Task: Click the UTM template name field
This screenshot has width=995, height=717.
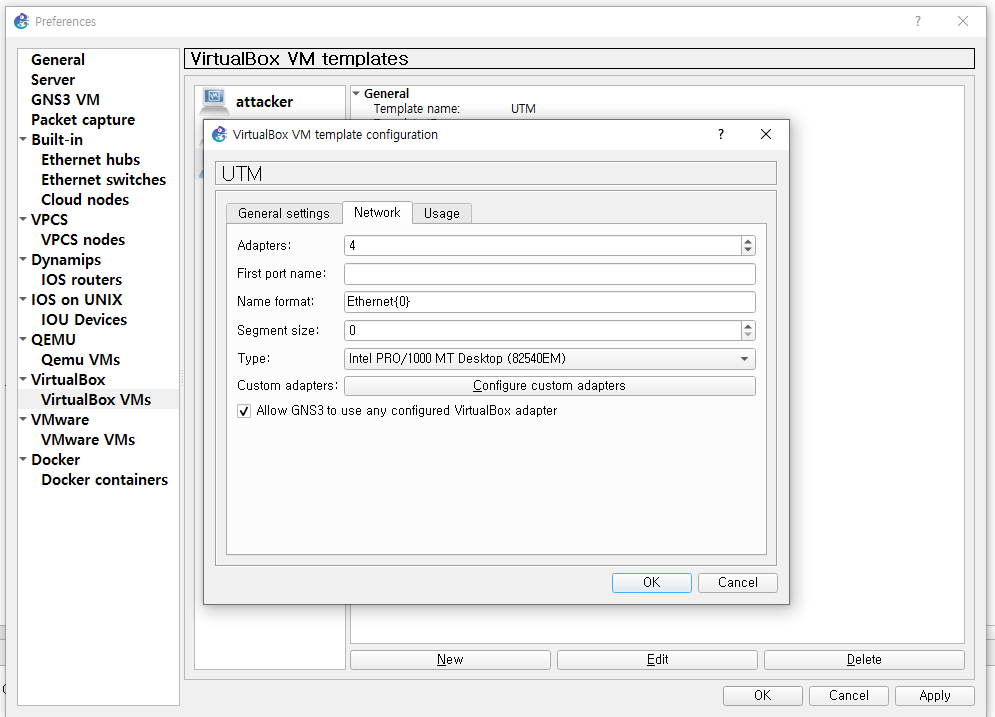Action: click(x=496, y=173)
